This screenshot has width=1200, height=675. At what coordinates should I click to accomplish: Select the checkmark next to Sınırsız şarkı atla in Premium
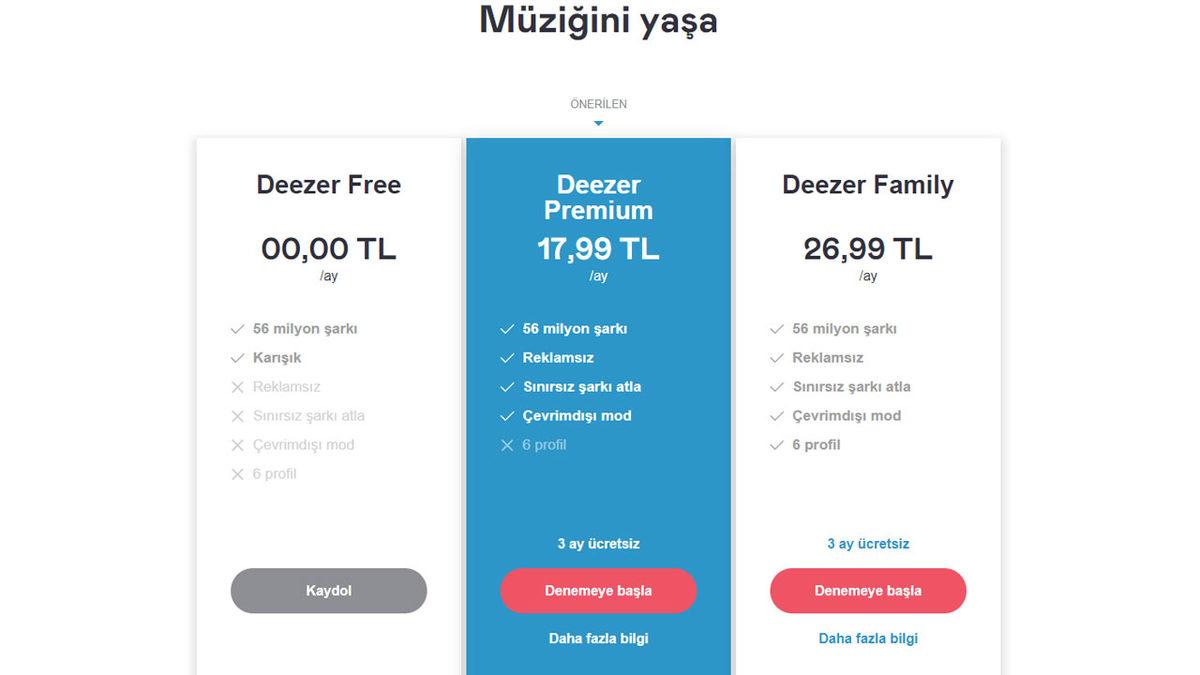click(x=506, y=387)
